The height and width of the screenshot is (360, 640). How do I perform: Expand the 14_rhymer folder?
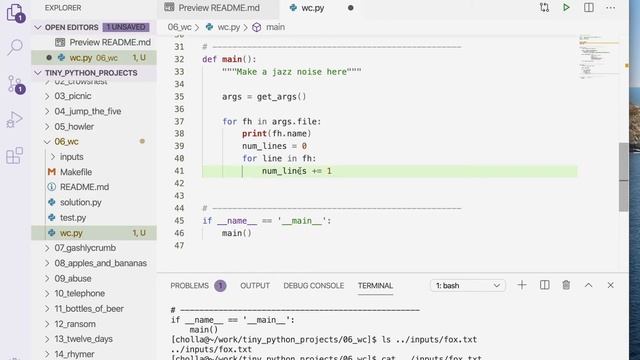[47, 354]
